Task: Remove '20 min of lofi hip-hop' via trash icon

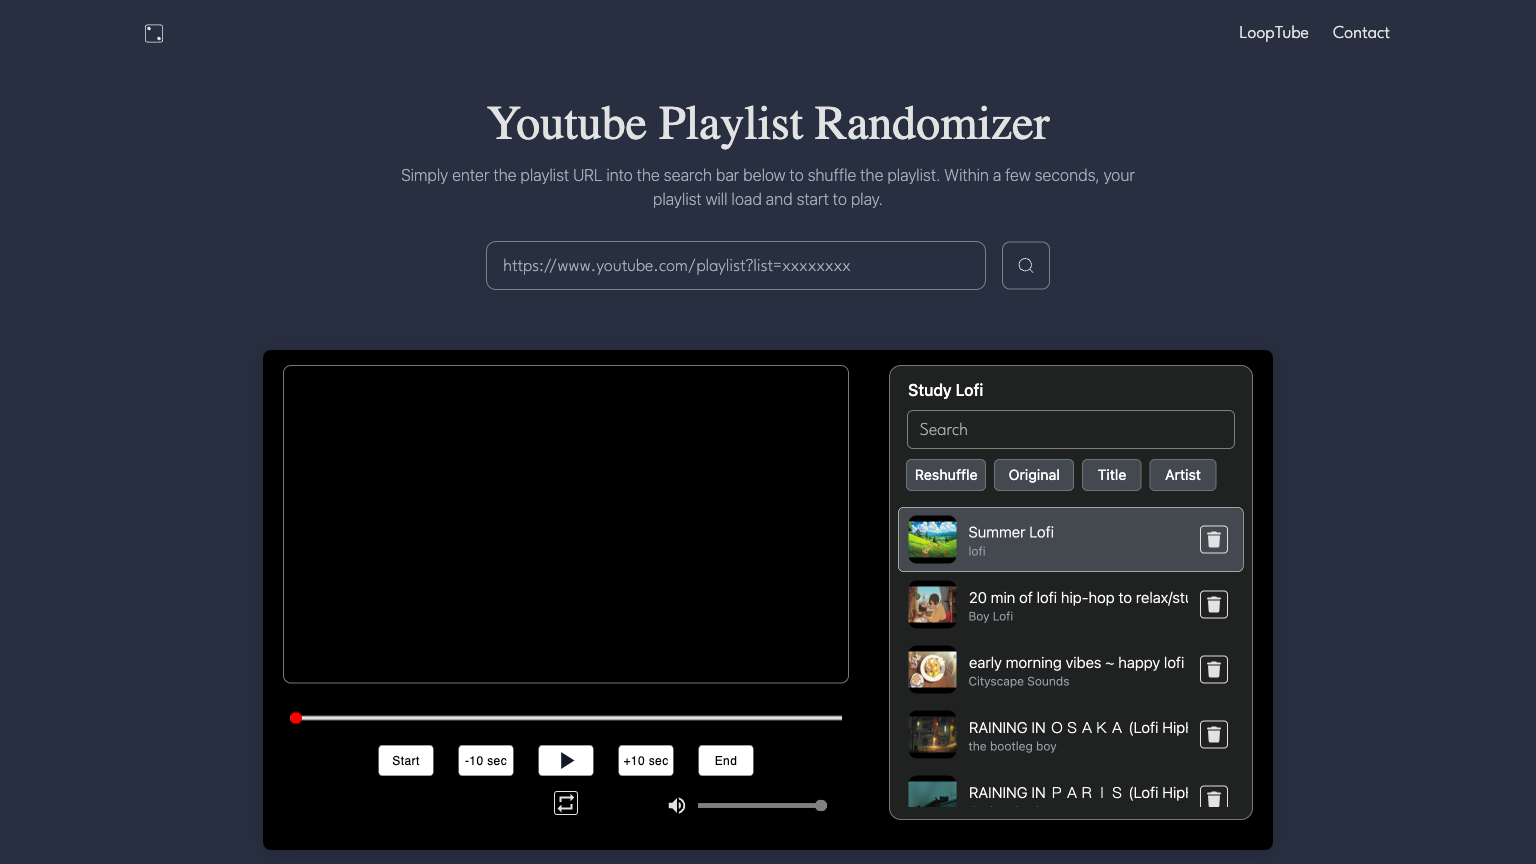Action: click(1213, 604)
